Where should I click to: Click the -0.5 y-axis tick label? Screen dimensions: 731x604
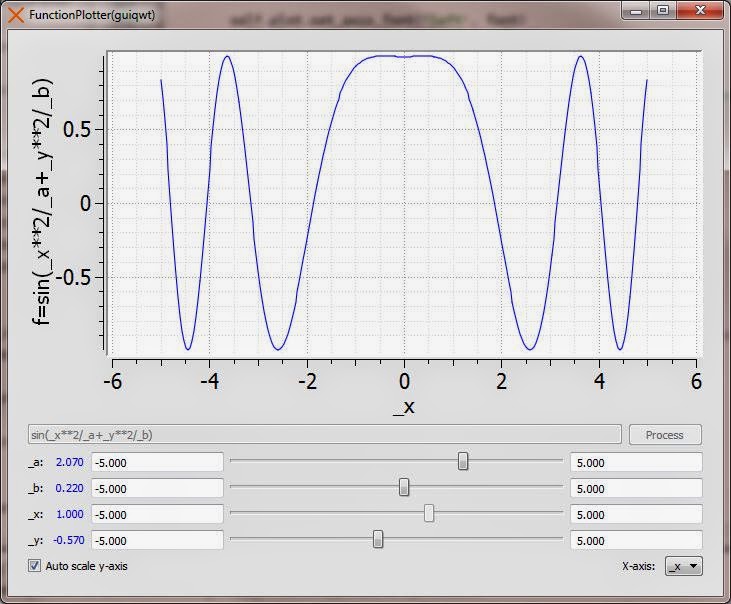click(74, 277)
